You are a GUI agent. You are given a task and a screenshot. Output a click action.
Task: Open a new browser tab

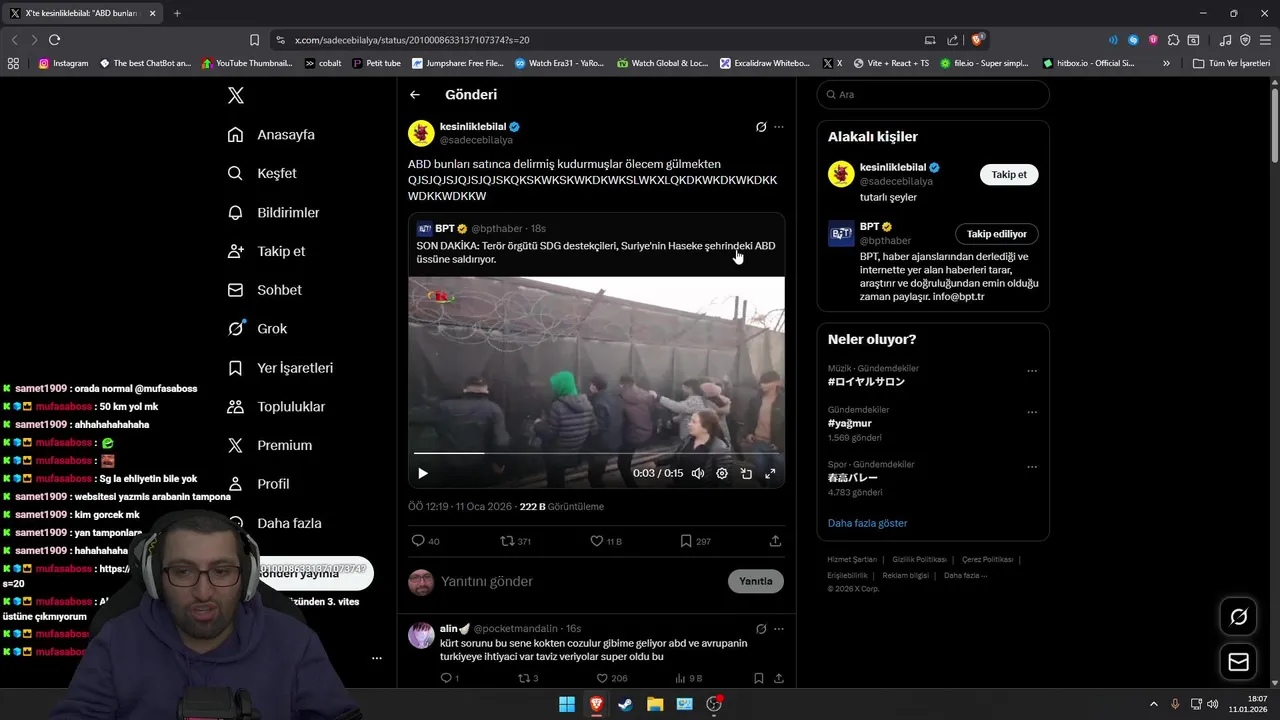pos(177,13)
